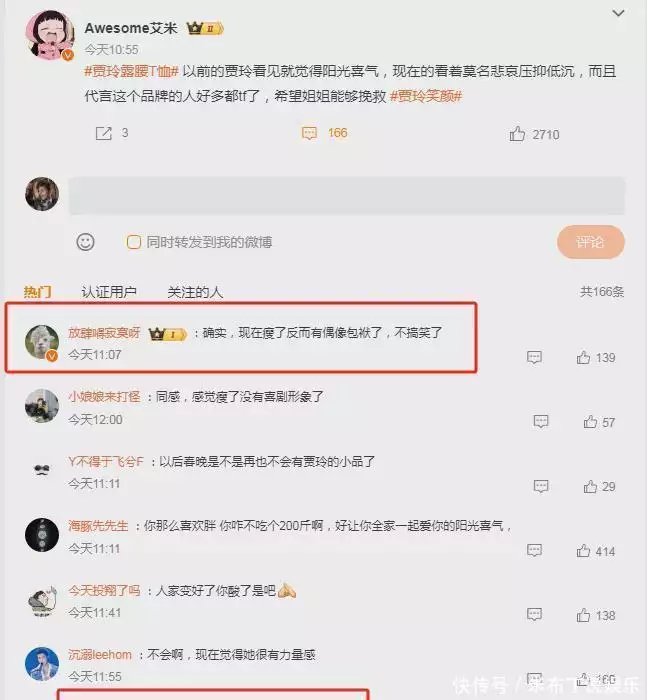Open the emoji picker smiley icon

click(85, 242)
